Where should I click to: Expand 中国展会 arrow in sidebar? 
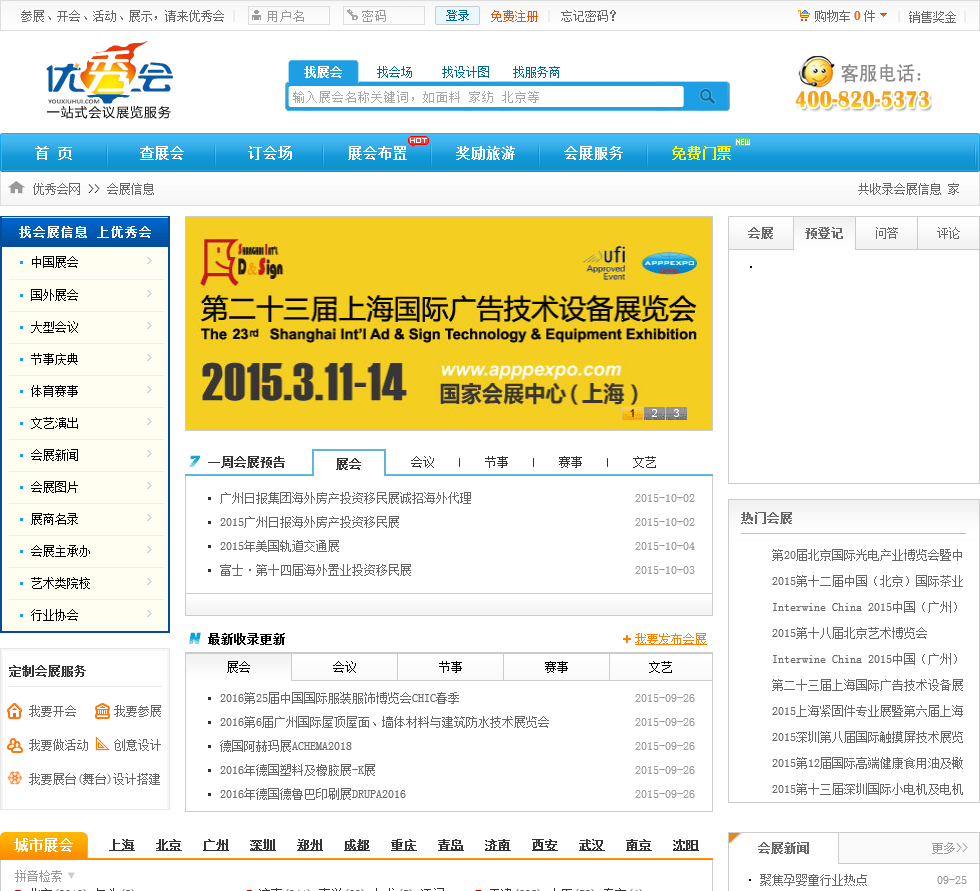click(x=149, y=261)
